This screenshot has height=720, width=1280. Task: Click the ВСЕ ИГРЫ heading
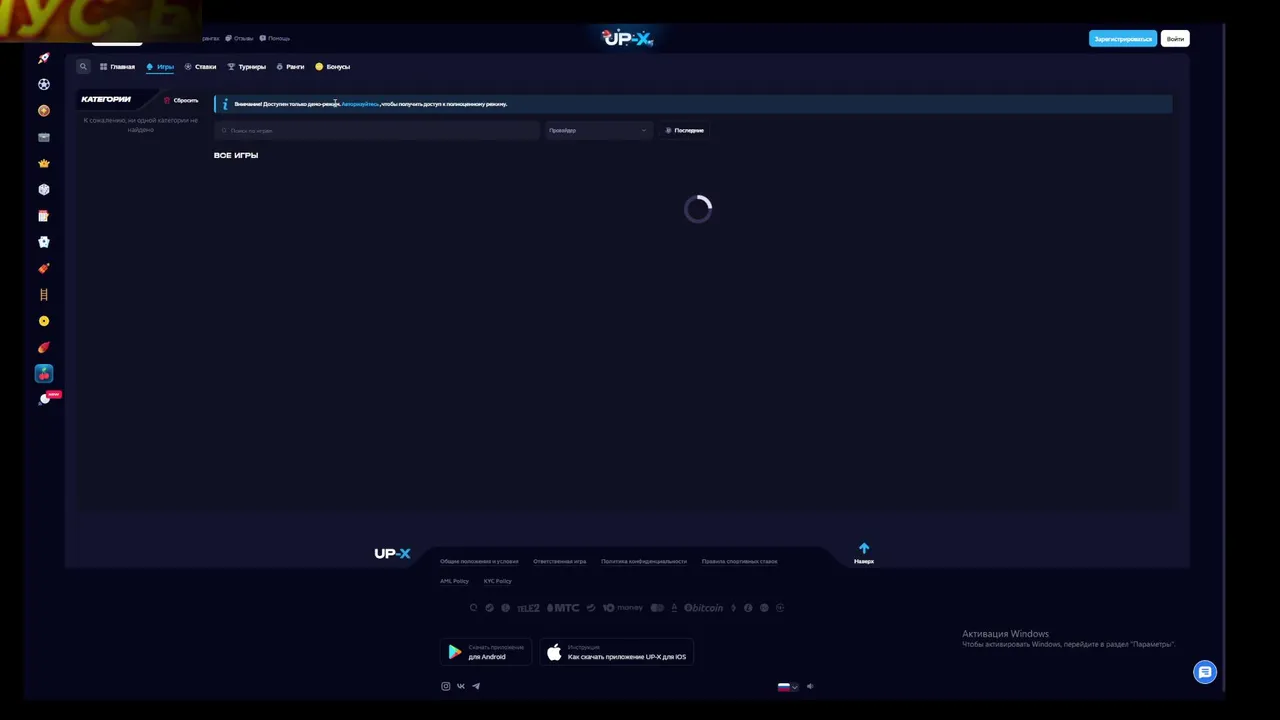(x=236, y=155)
